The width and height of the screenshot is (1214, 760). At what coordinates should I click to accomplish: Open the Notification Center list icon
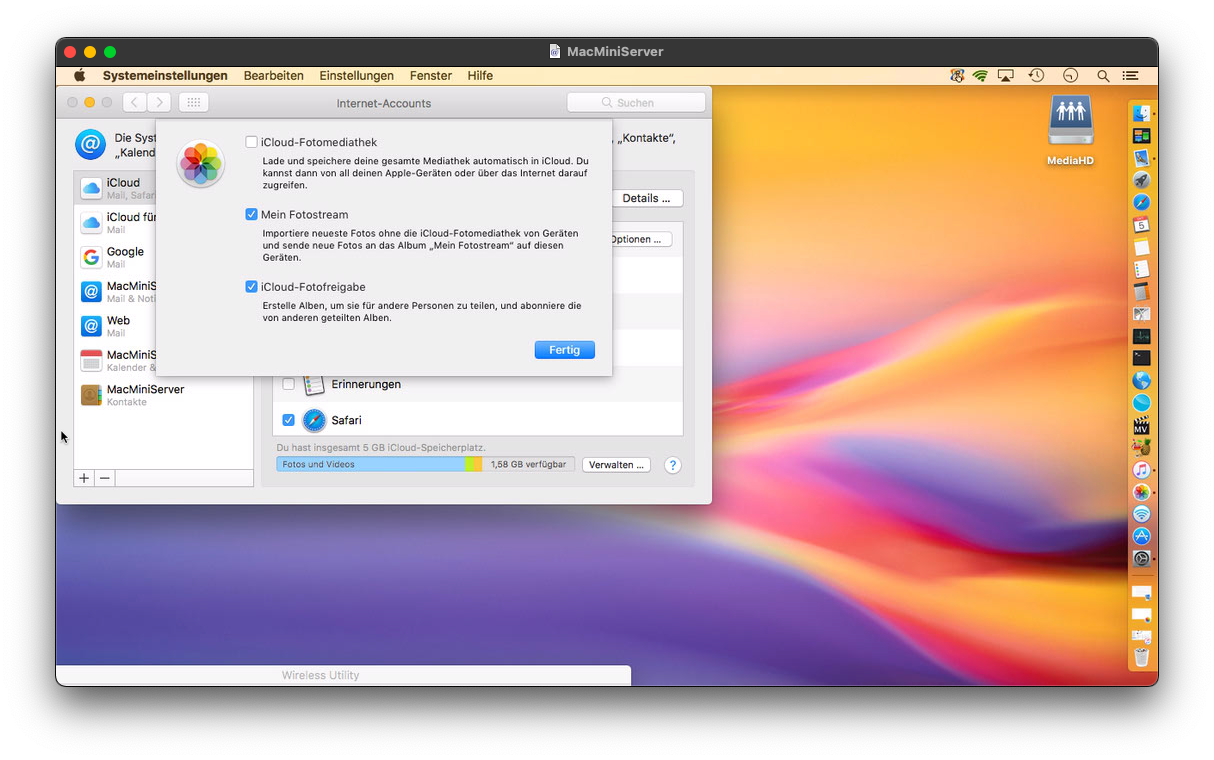click(x=1131, y=76)
